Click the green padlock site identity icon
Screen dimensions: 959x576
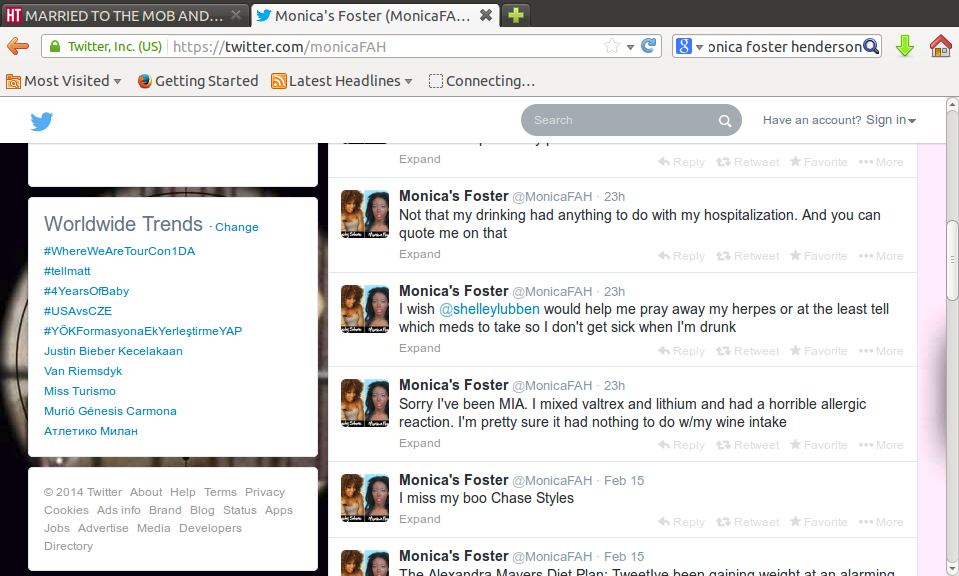click(55, 46)
